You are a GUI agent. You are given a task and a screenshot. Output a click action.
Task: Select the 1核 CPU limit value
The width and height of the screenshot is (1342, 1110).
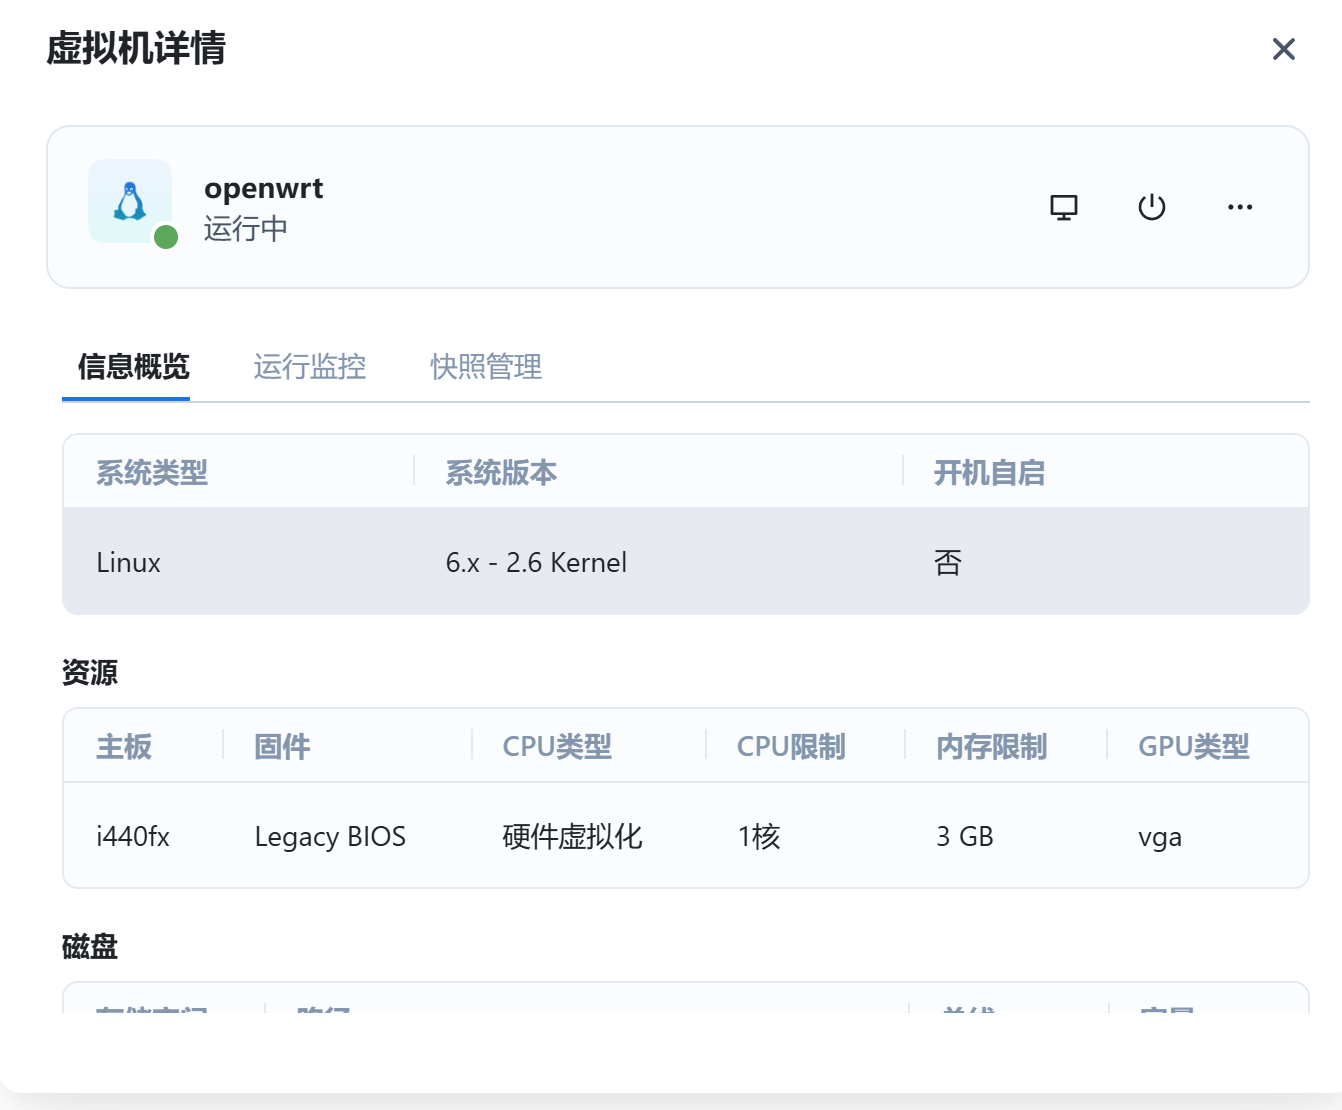[759, 836]
